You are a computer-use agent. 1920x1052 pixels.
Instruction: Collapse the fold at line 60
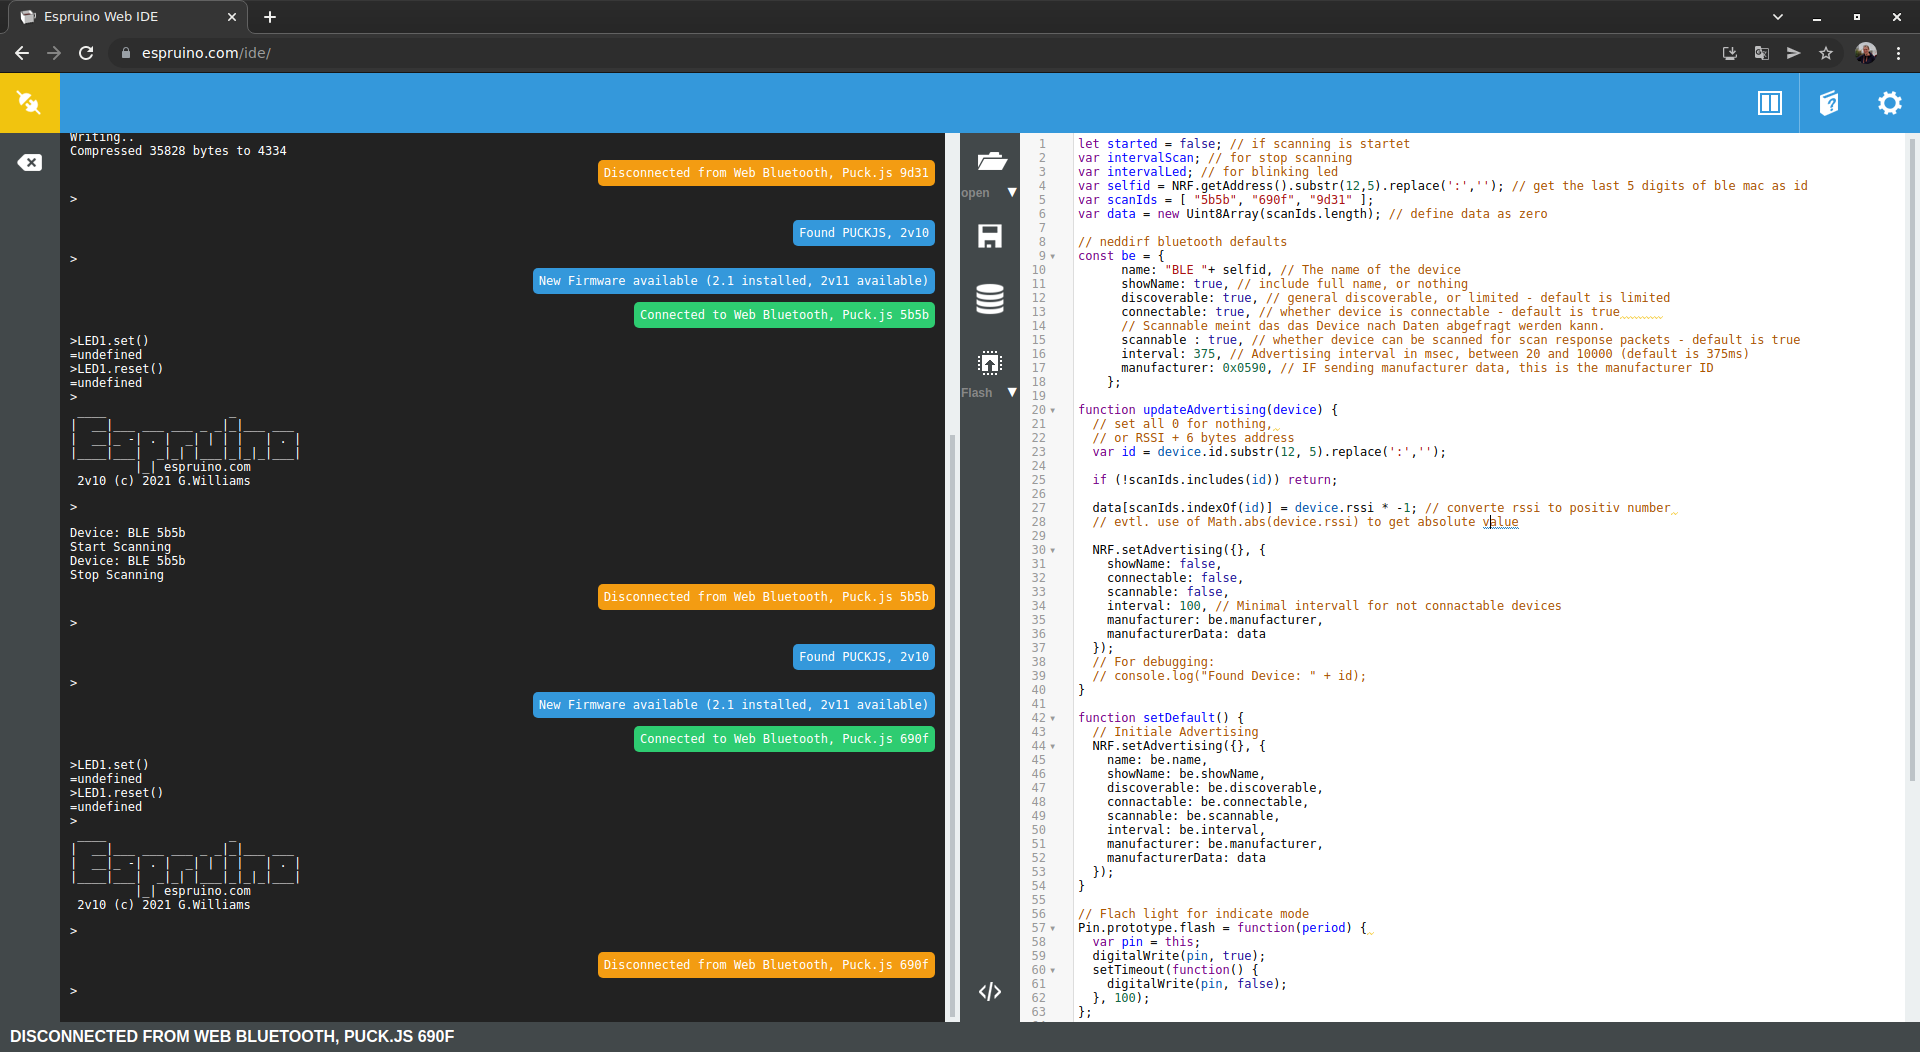[x=1053, y=970]
